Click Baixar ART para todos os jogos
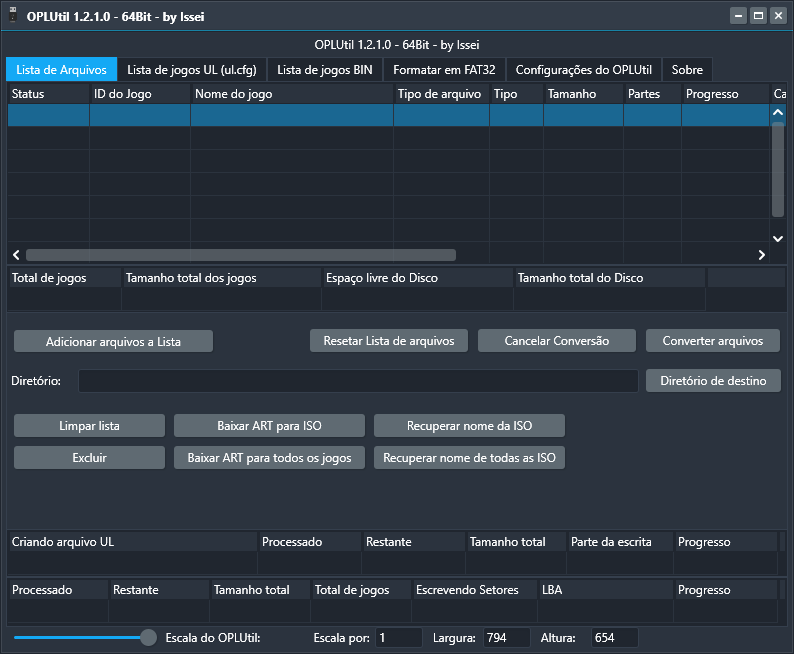 tap(269, 458)
